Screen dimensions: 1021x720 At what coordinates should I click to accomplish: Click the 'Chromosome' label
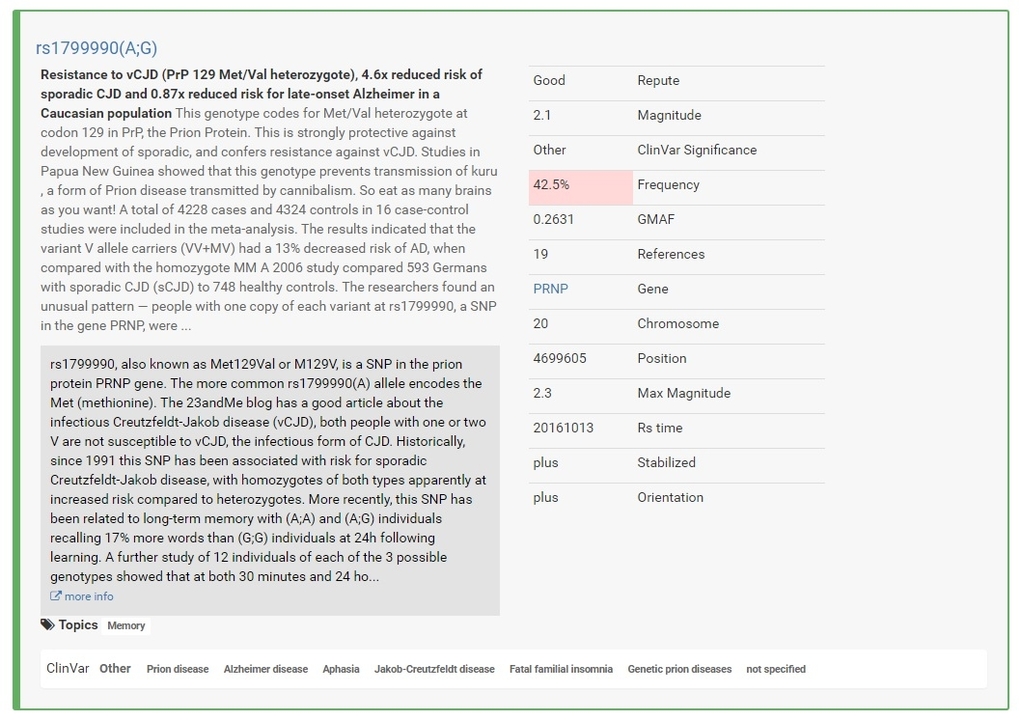tap(678, 324)
